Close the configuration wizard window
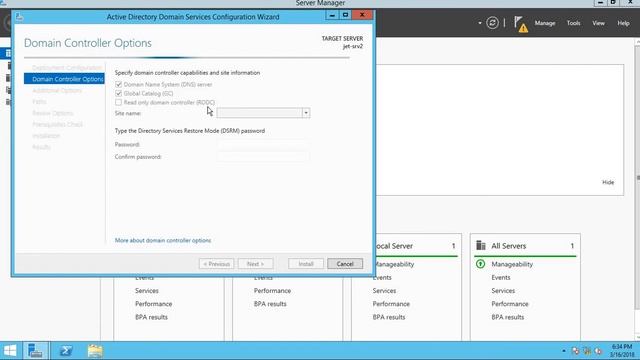640x360 pixels. tap(362, 15)
